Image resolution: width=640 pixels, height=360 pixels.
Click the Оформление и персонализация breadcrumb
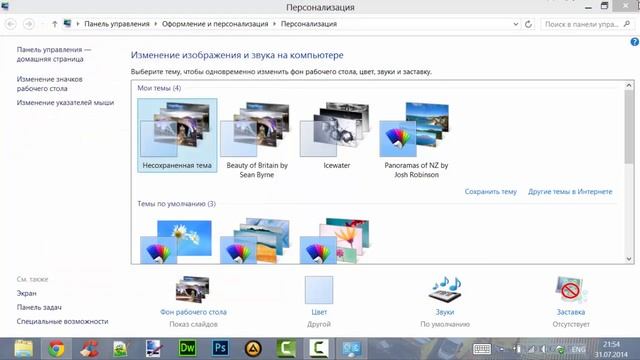click(x=215, y=24)
